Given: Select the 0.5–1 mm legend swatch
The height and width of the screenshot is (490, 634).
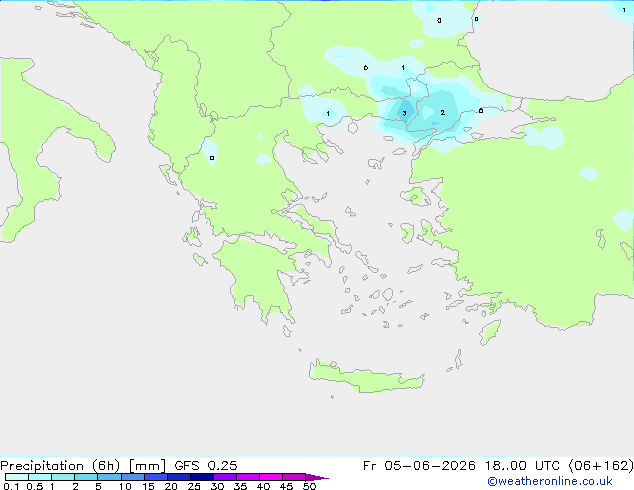Looking at the screenshot, I should [40, 477].
